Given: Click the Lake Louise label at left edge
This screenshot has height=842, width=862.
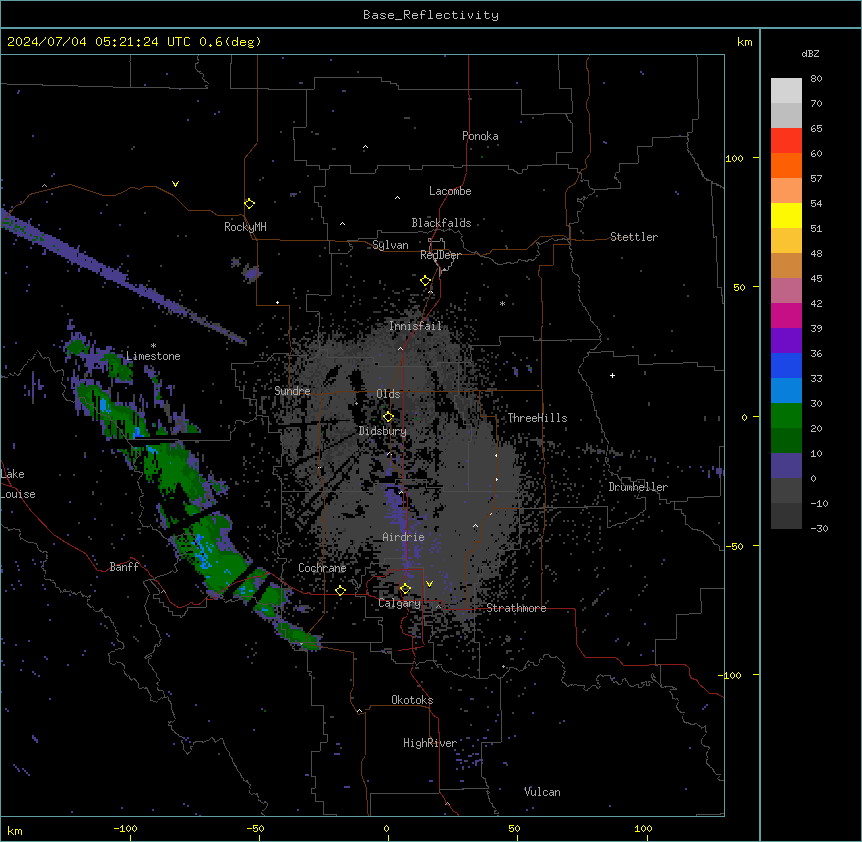Looking at the screenshot, I should click(18, 484).
